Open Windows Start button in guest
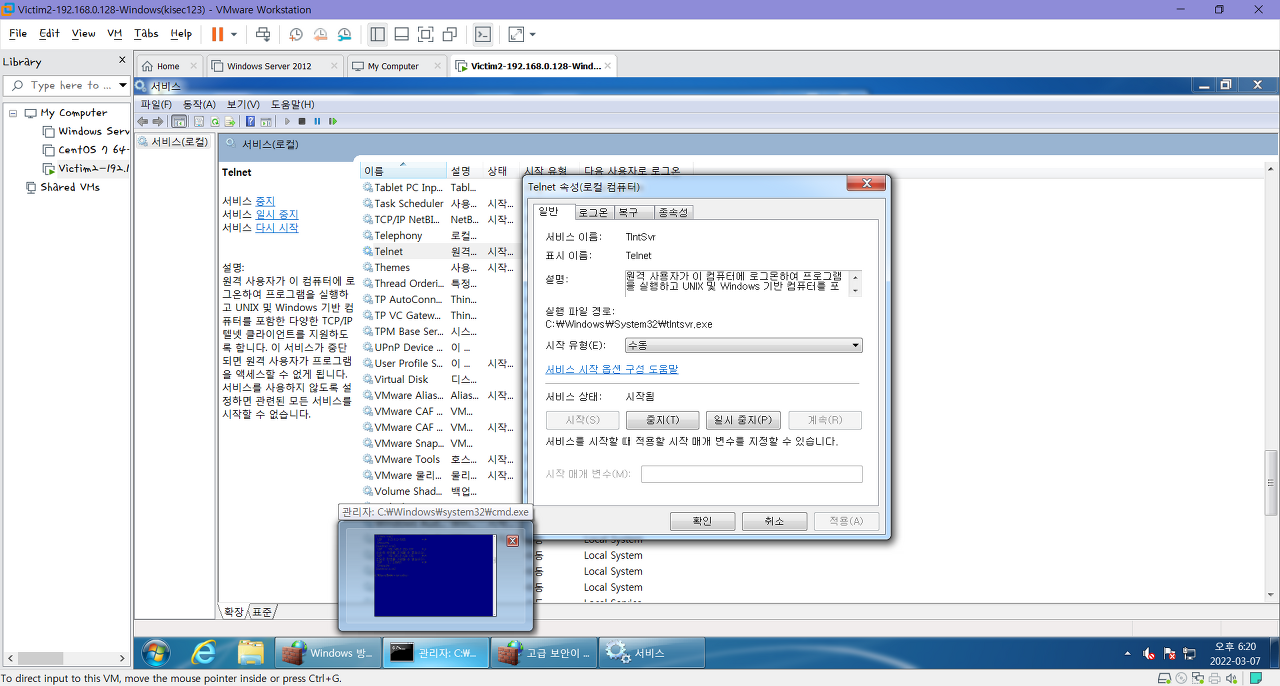Screen dimensions: 1280x686 tap(156, 653)
